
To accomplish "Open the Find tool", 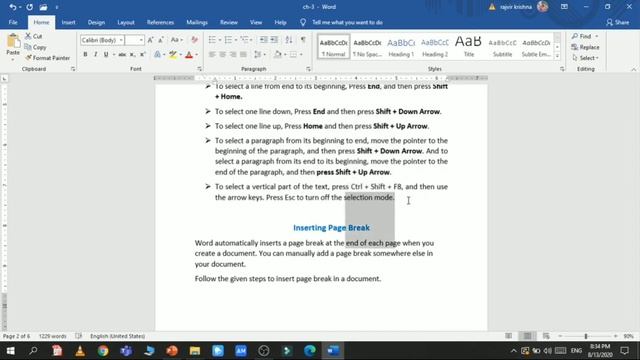I will pos(582,36).
